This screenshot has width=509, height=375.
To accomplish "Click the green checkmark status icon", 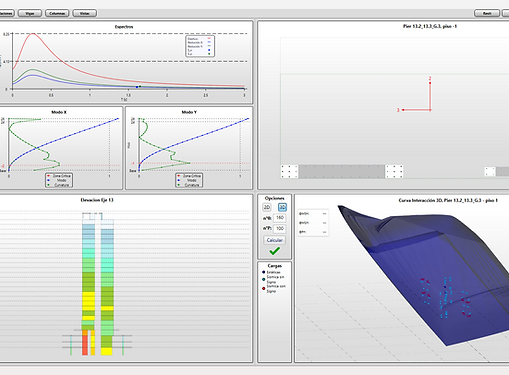I will [274, 251].
